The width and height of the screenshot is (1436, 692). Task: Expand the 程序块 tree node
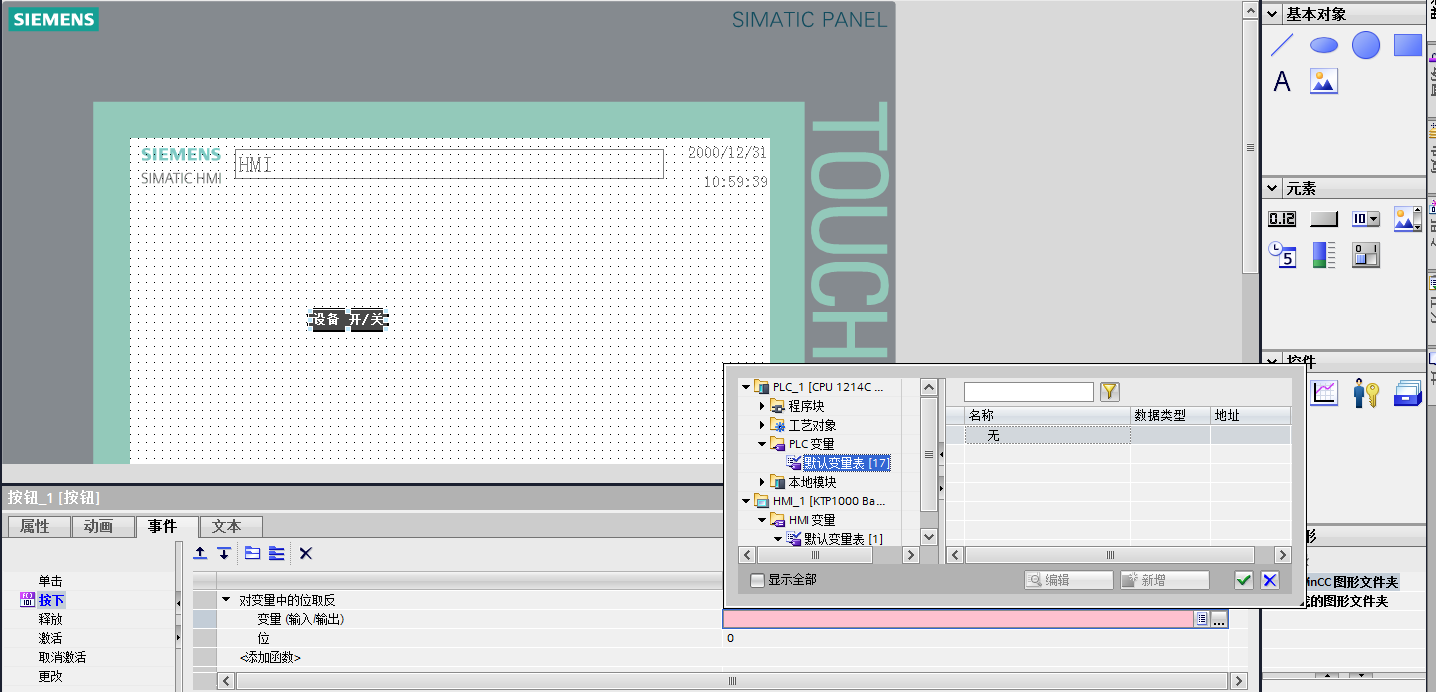pyautogui.click(x=762, y=406)
